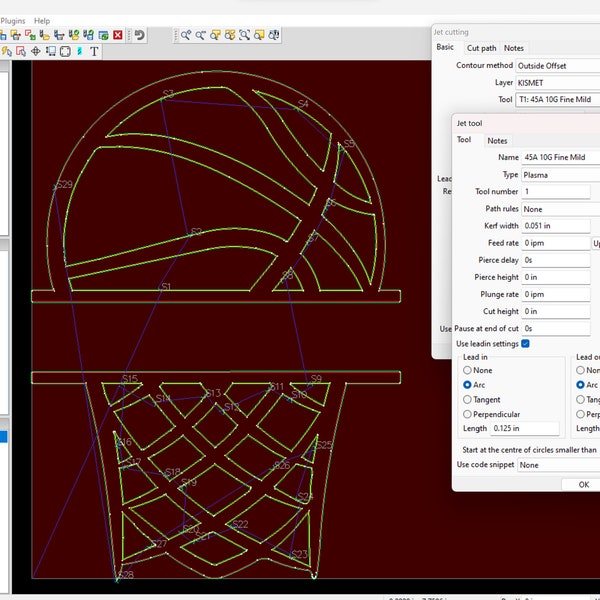The width and height of the screenshot is (600, 600).
Task: Toggle the Use leadin settings checkbox
Action: click(525, 344)
